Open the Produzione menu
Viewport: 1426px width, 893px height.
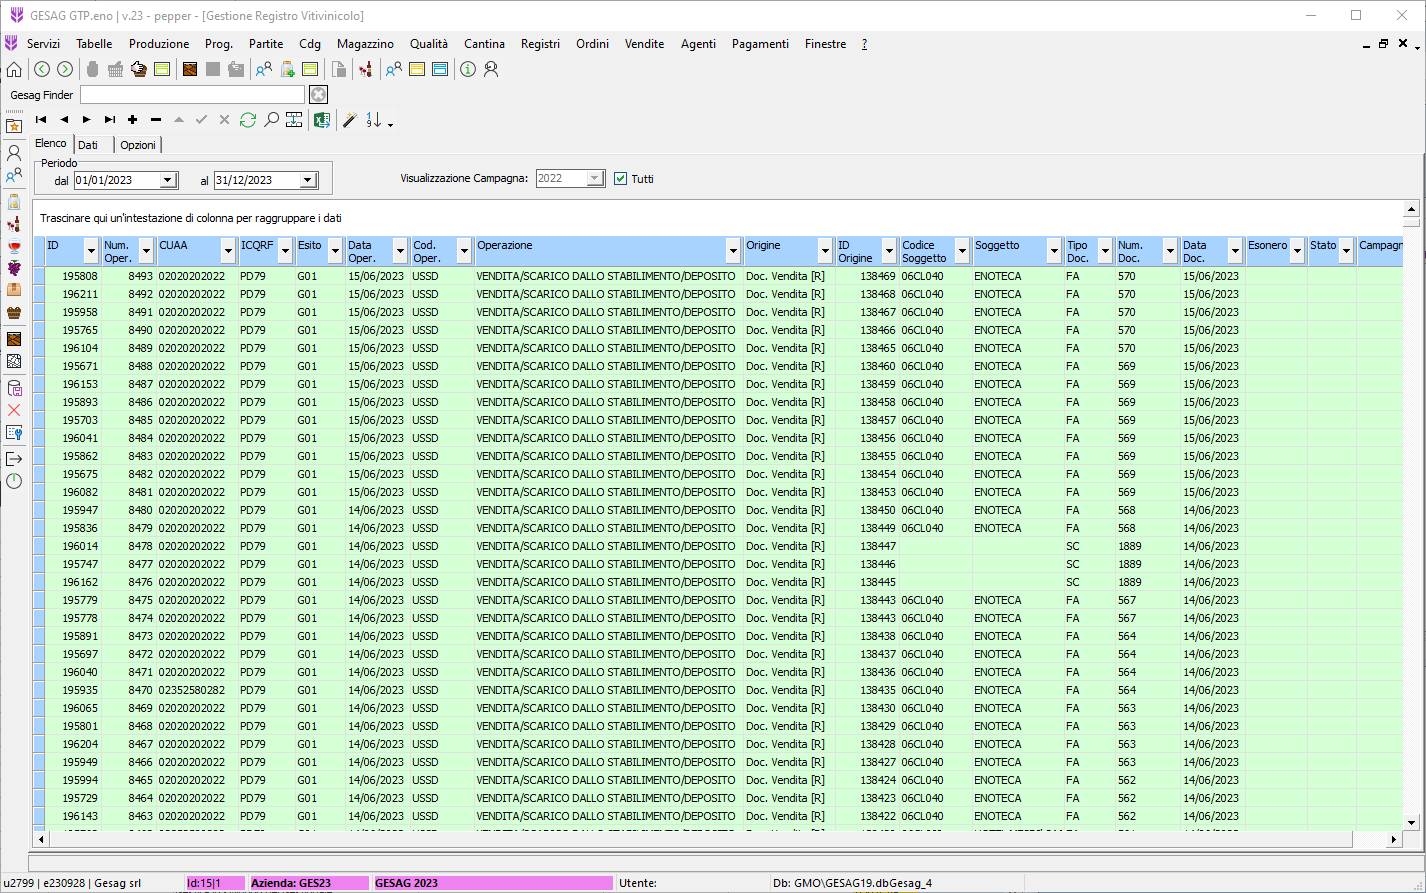click(x=159, y=44)
